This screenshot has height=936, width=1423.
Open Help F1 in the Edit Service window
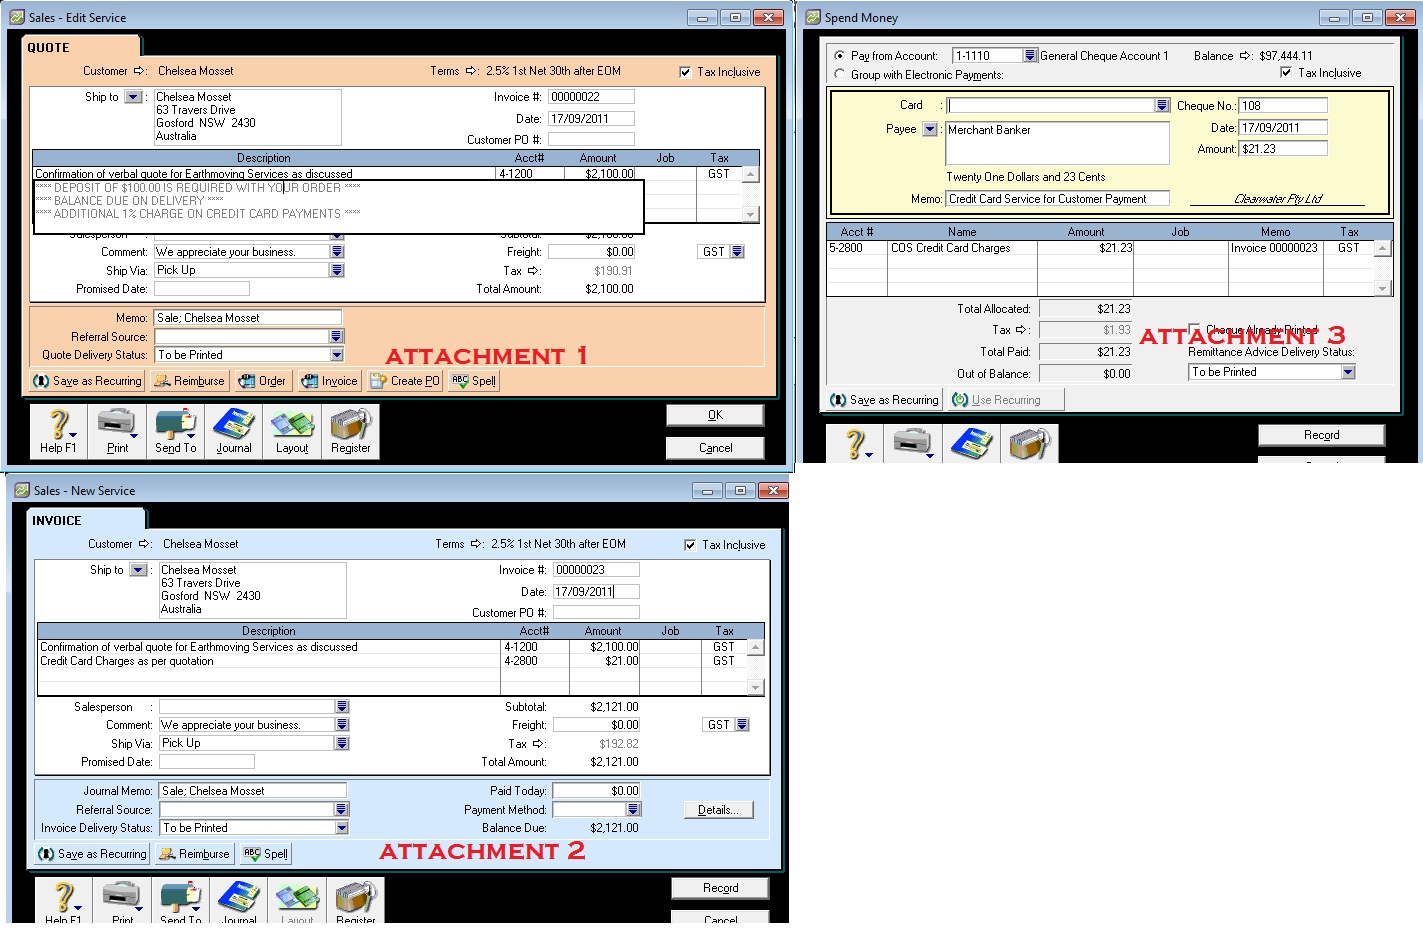[58, 432]
